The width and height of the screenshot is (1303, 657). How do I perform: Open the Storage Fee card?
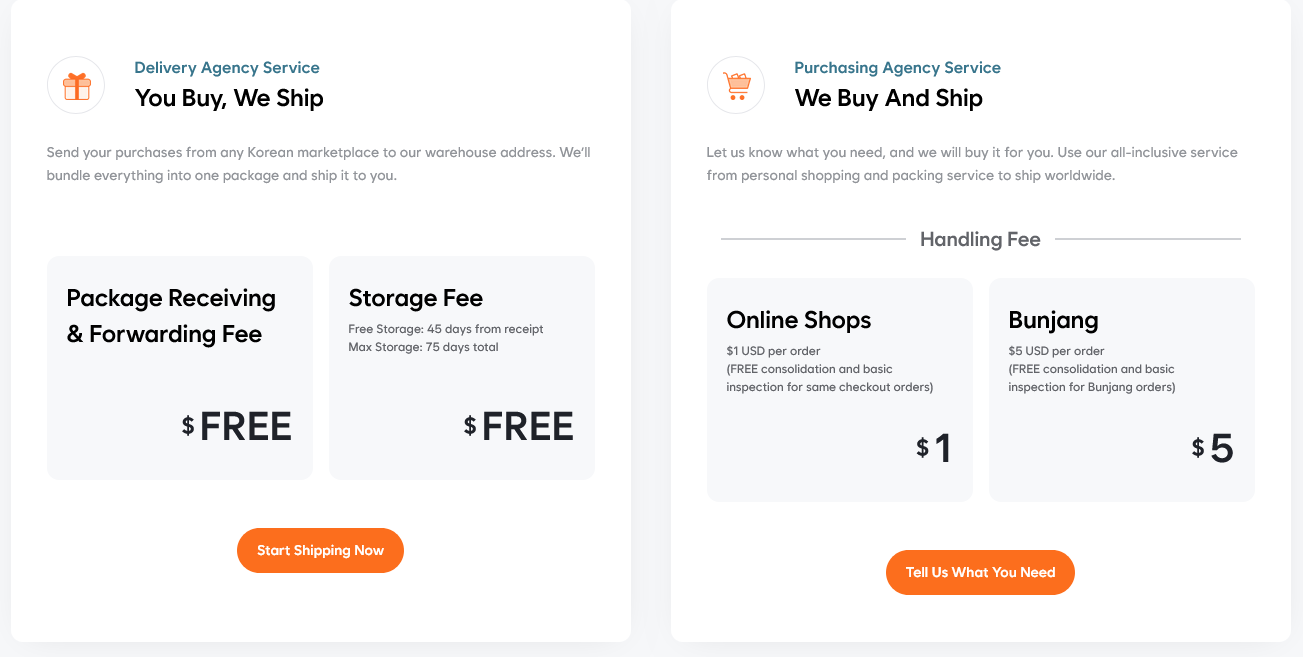click(462, 368)
